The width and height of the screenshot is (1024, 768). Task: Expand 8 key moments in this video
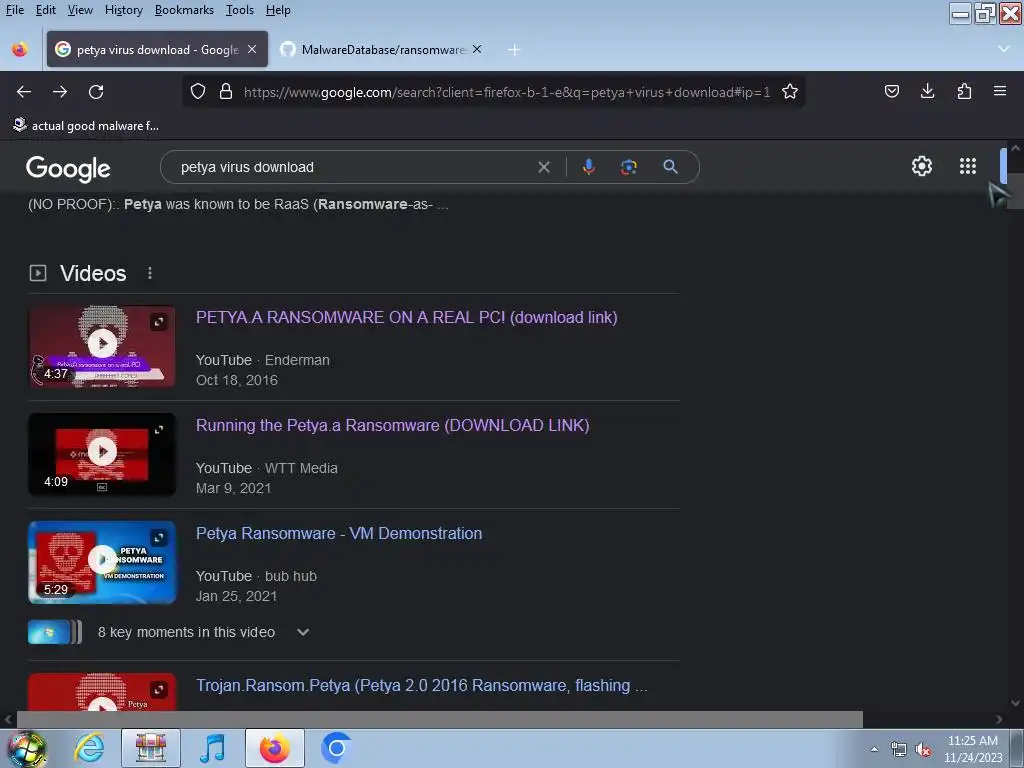302,632
